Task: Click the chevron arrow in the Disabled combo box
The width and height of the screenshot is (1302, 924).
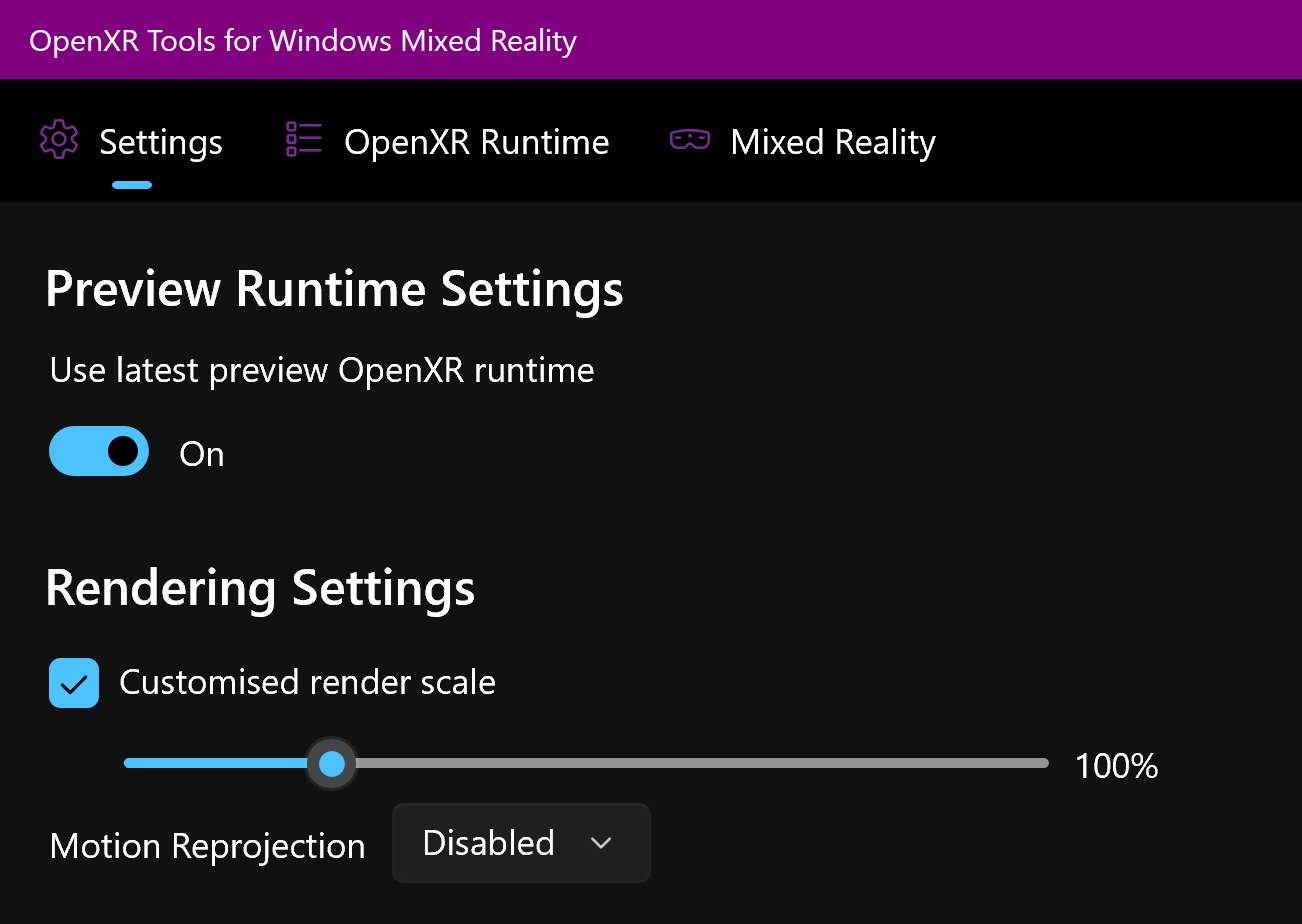Action: coord(601,844)
